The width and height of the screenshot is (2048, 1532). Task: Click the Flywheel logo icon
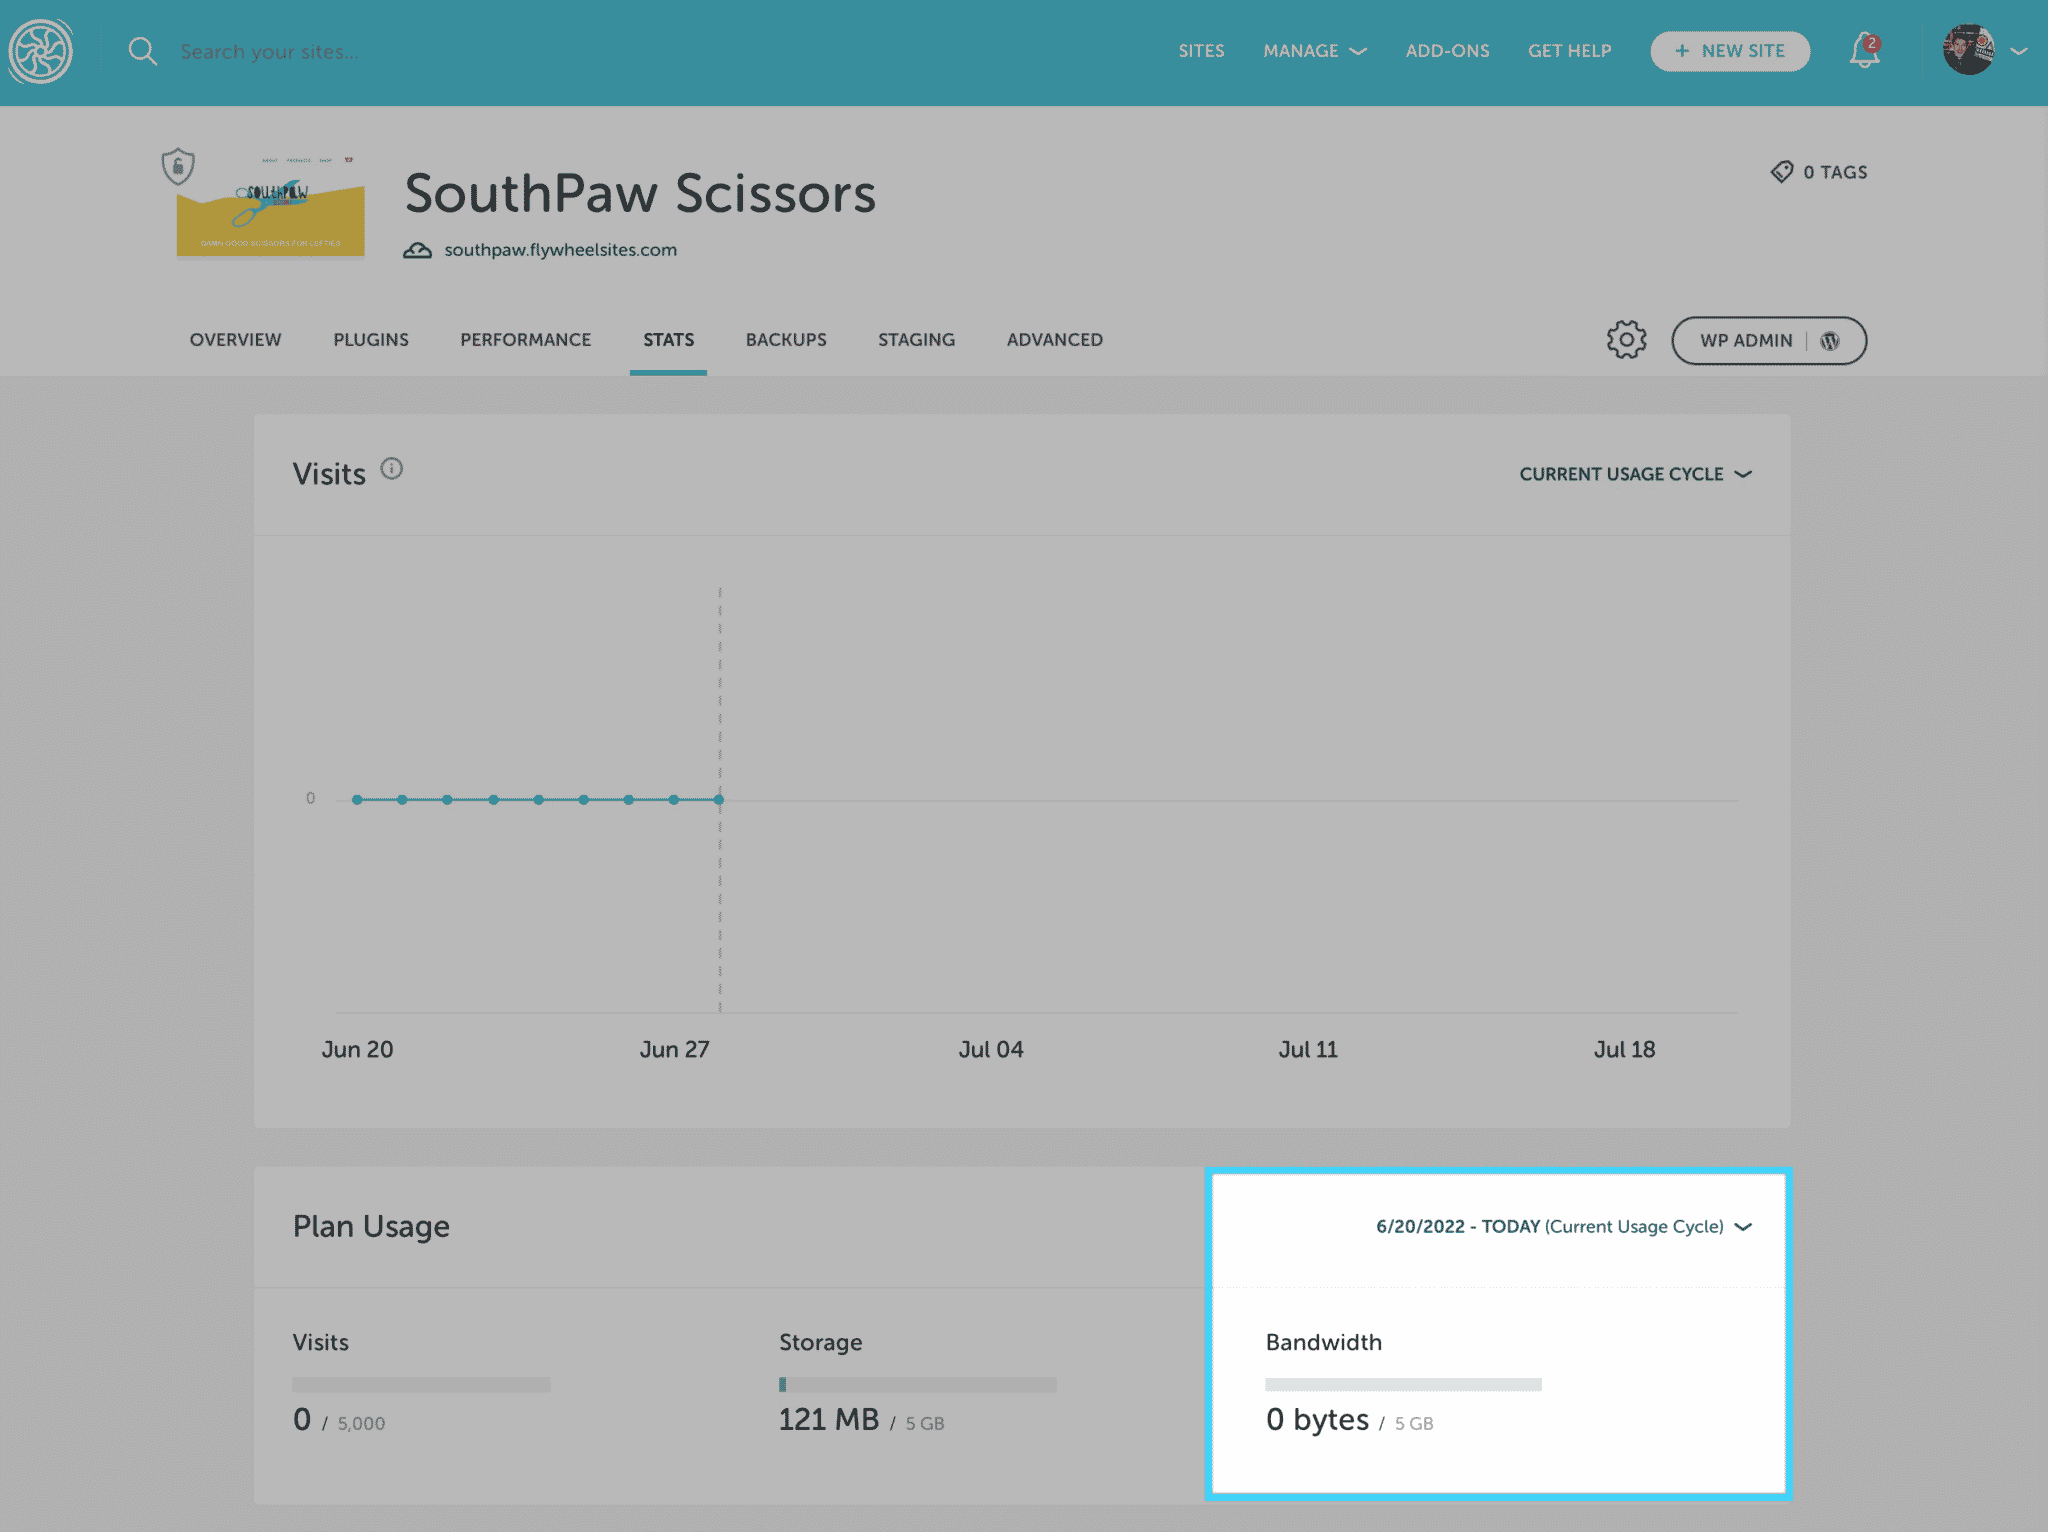pos(40,51)
